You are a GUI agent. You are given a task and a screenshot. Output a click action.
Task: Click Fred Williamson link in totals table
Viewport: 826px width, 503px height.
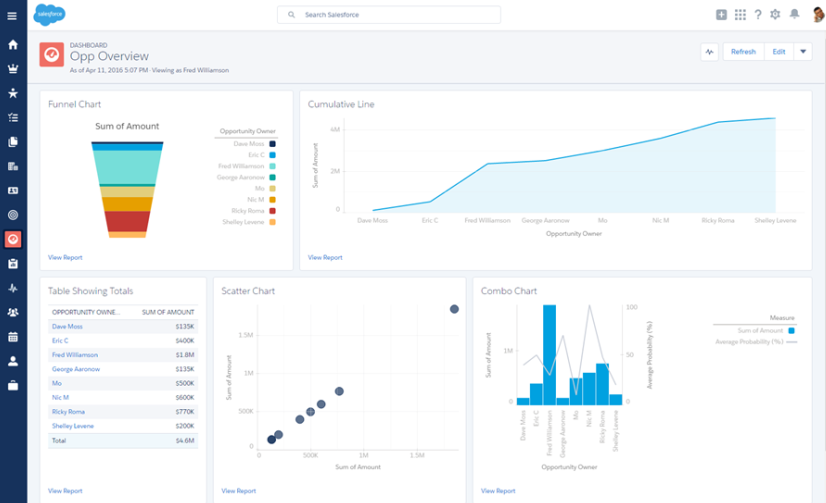click(75, 355)
